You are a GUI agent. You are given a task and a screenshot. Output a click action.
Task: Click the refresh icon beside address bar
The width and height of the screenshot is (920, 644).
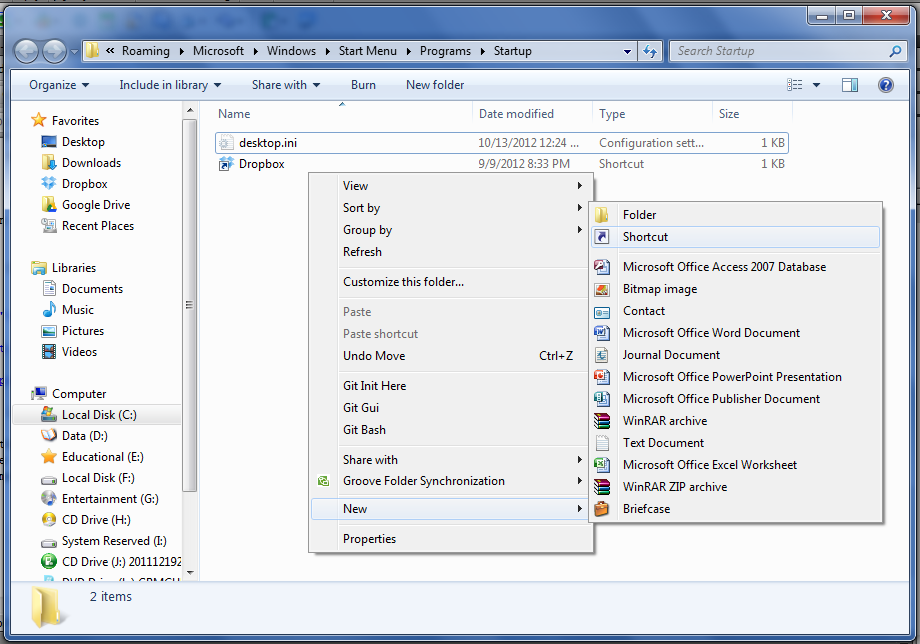coord(650,51)
